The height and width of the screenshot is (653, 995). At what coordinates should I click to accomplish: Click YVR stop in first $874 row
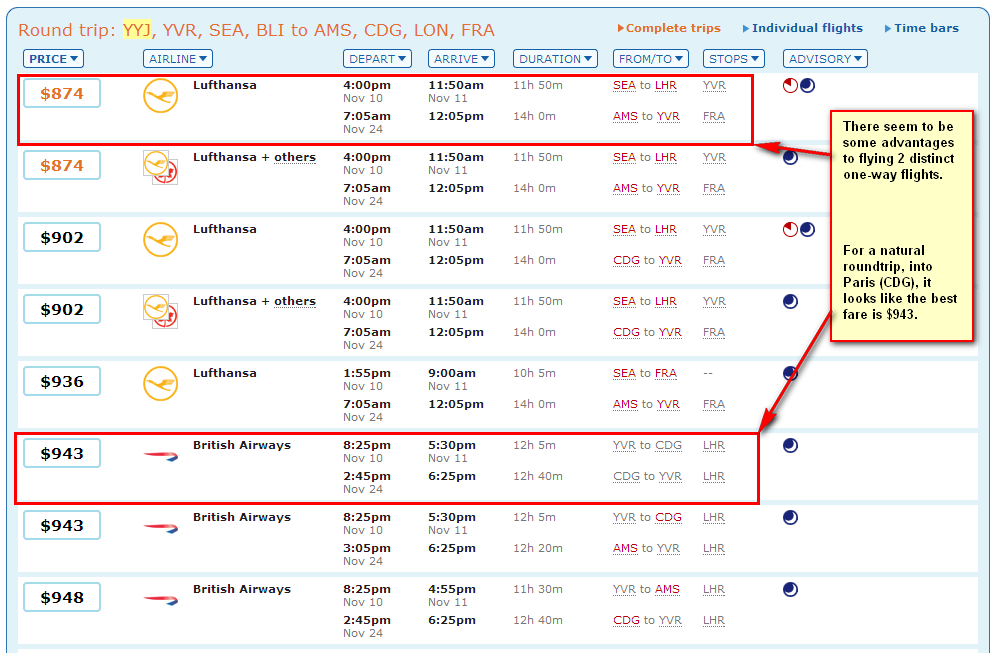(715, 86)
